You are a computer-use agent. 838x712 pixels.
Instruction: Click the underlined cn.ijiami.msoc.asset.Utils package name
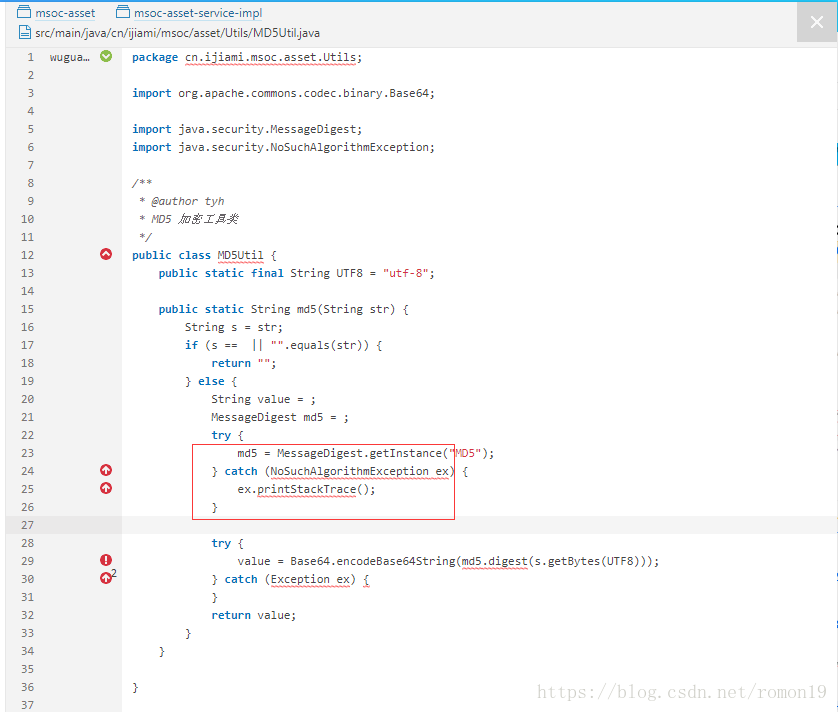(x=270, y=58)
